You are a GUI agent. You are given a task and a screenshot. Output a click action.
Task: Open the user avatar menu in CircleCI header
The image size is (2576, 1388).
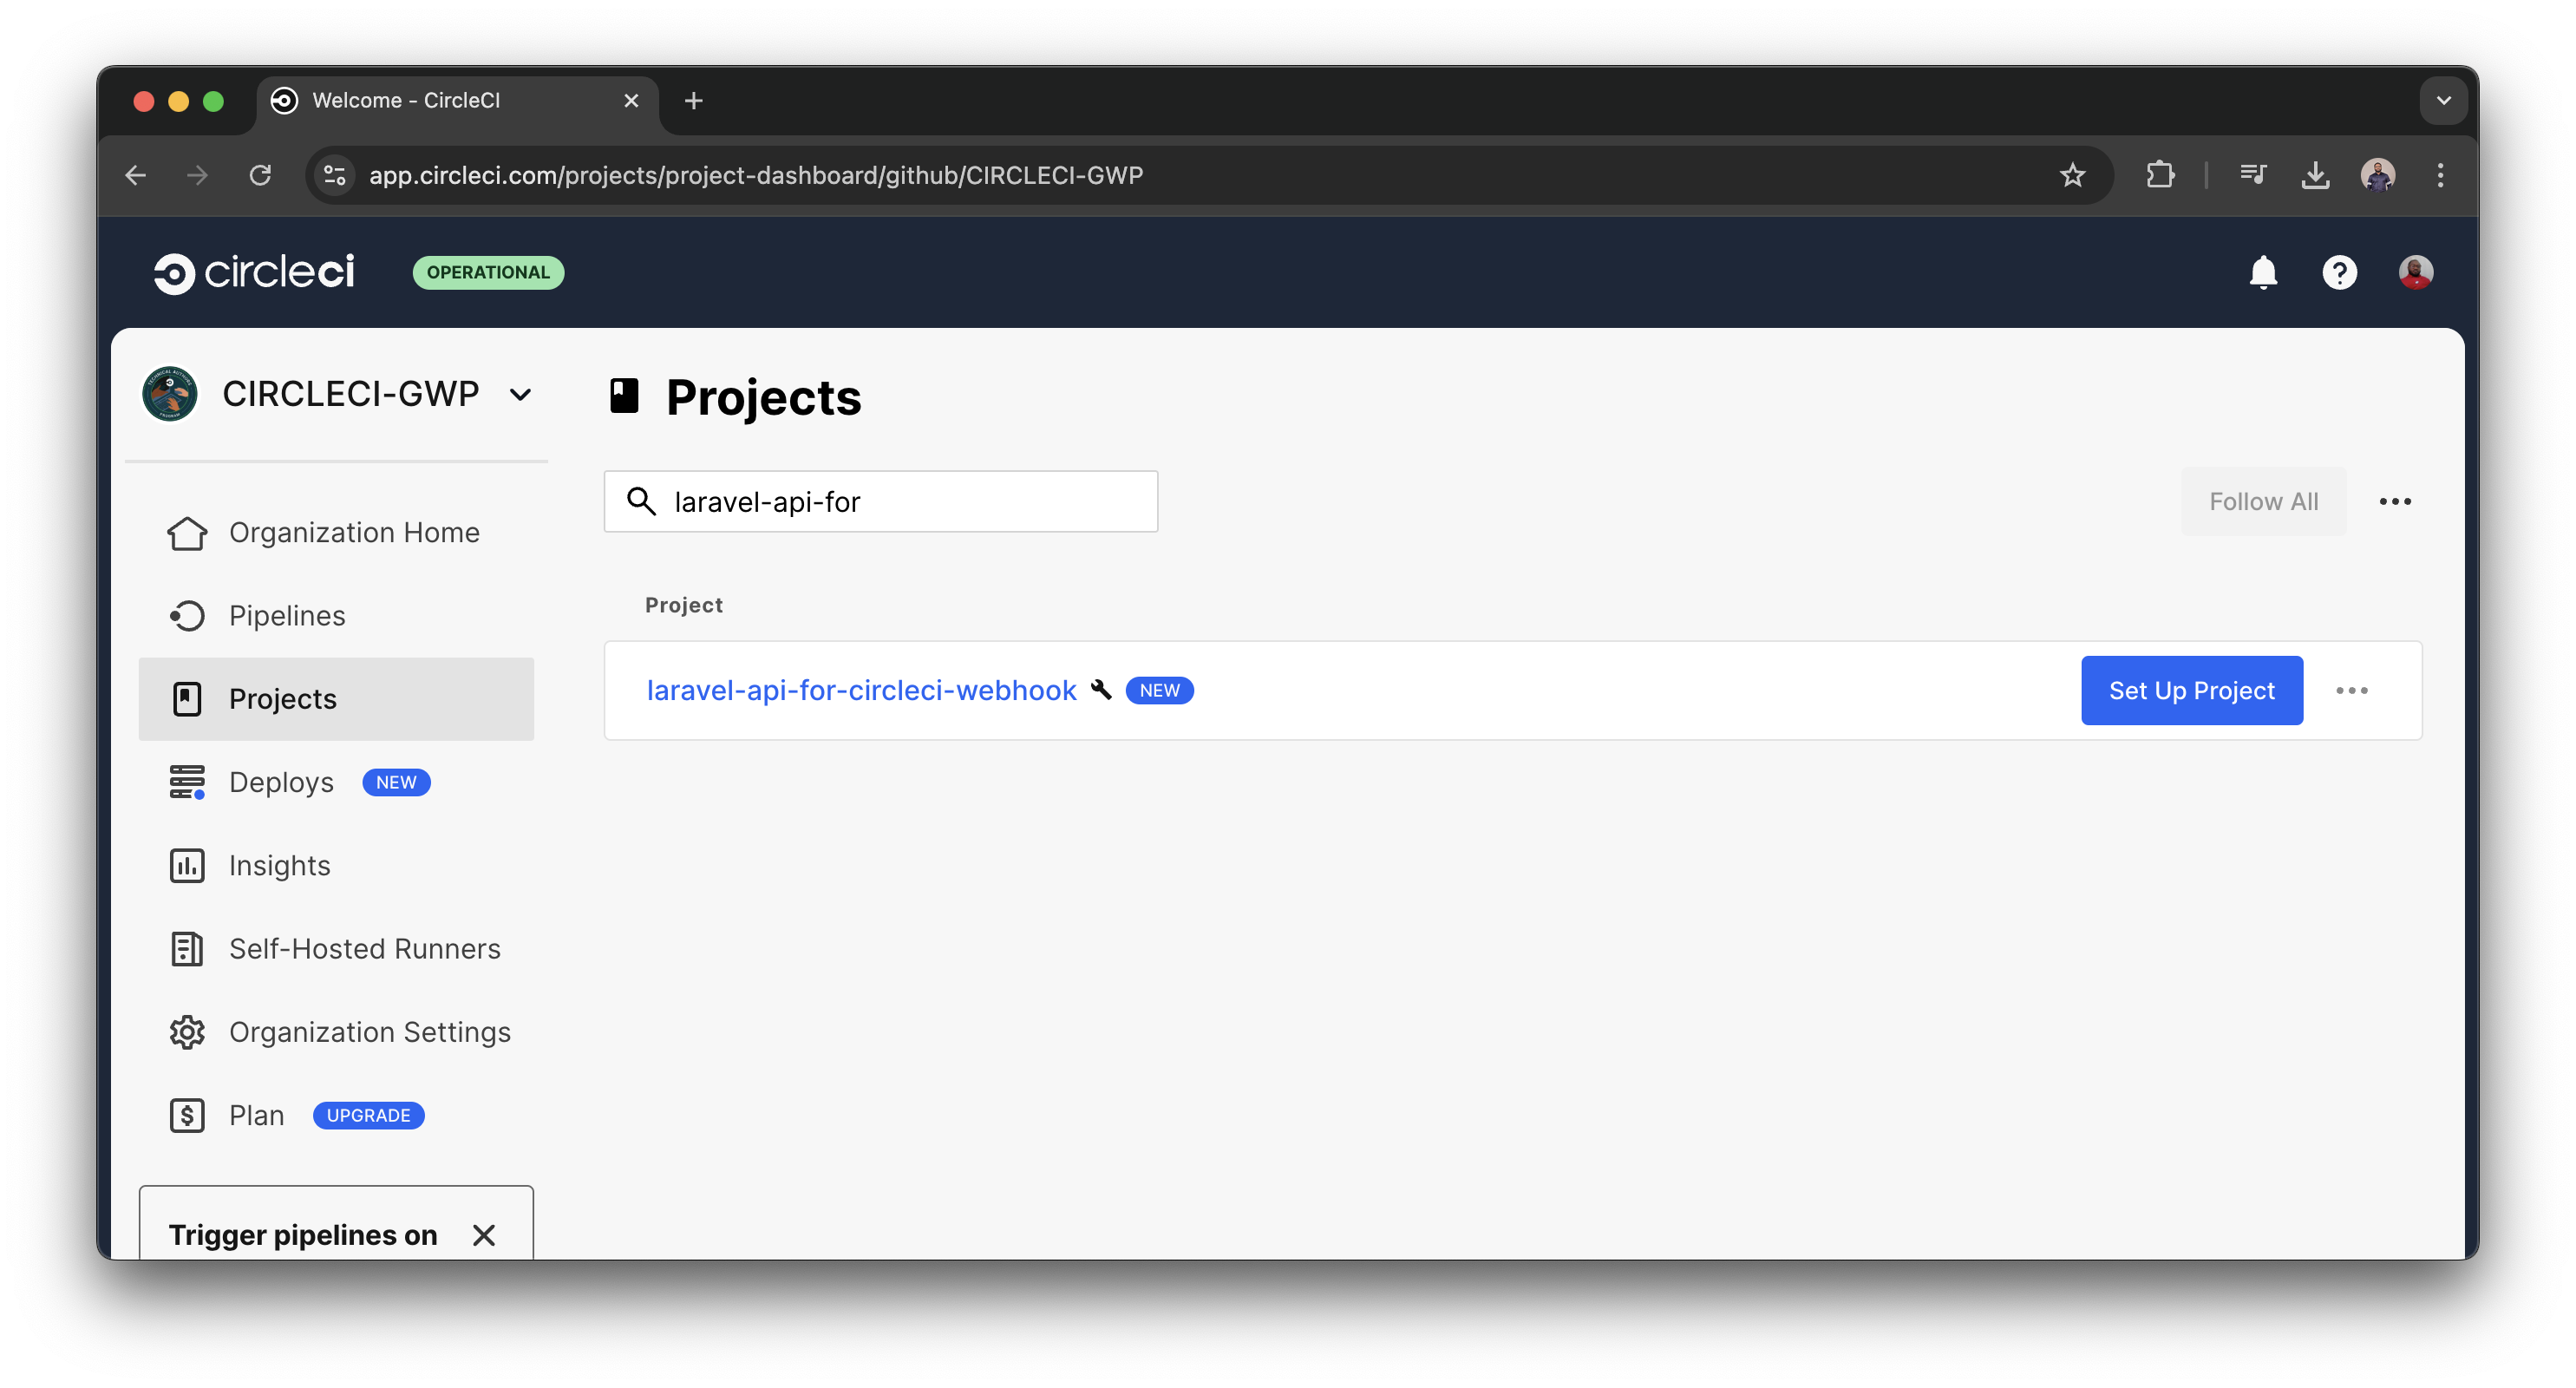point(2415,272)
